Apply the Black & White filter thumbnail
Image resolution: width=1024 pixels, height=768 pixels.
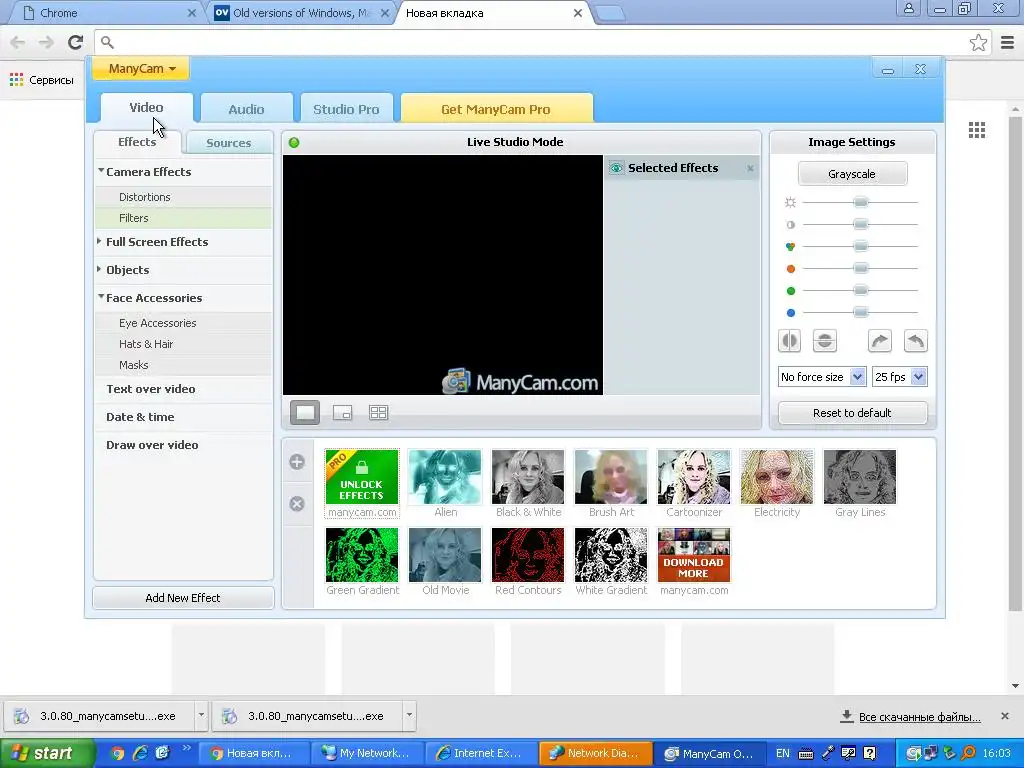pyautogui.click(x=528, y=477)
